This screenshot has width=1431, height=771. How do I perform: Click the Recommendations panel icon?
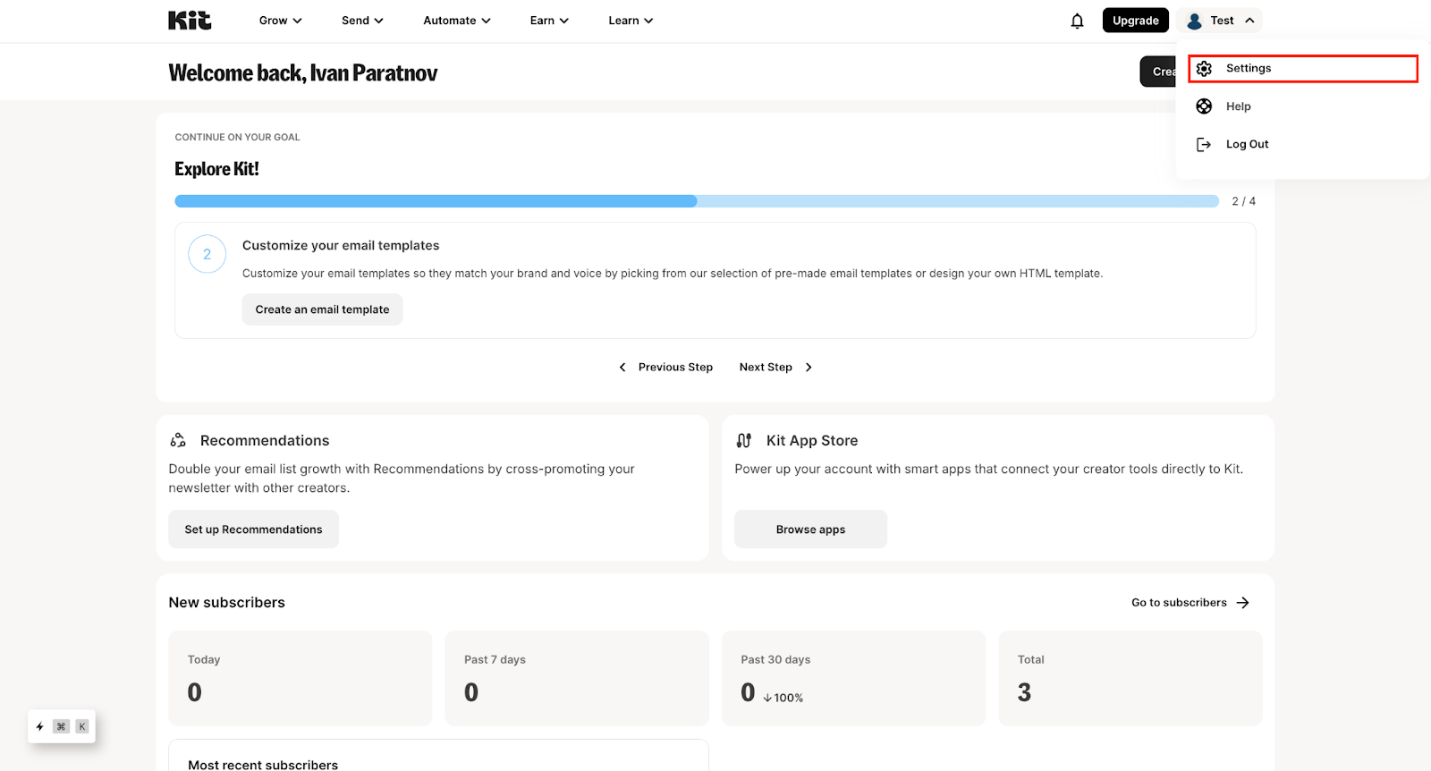[x=178, y=439]
